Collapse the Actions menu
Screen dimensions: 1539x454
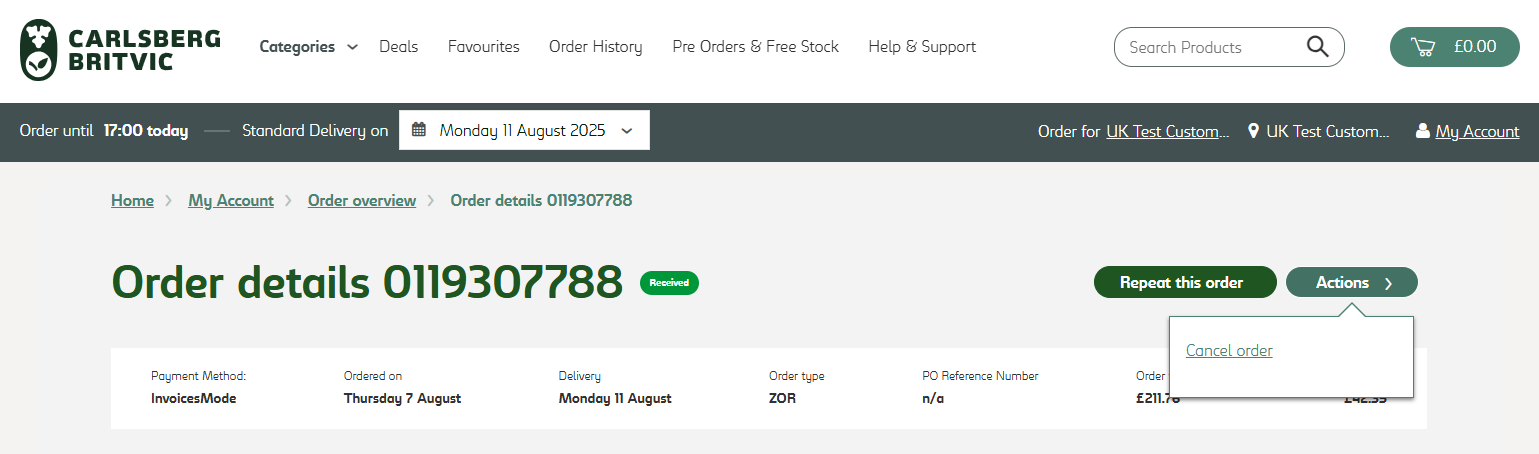coord(1351,283)
